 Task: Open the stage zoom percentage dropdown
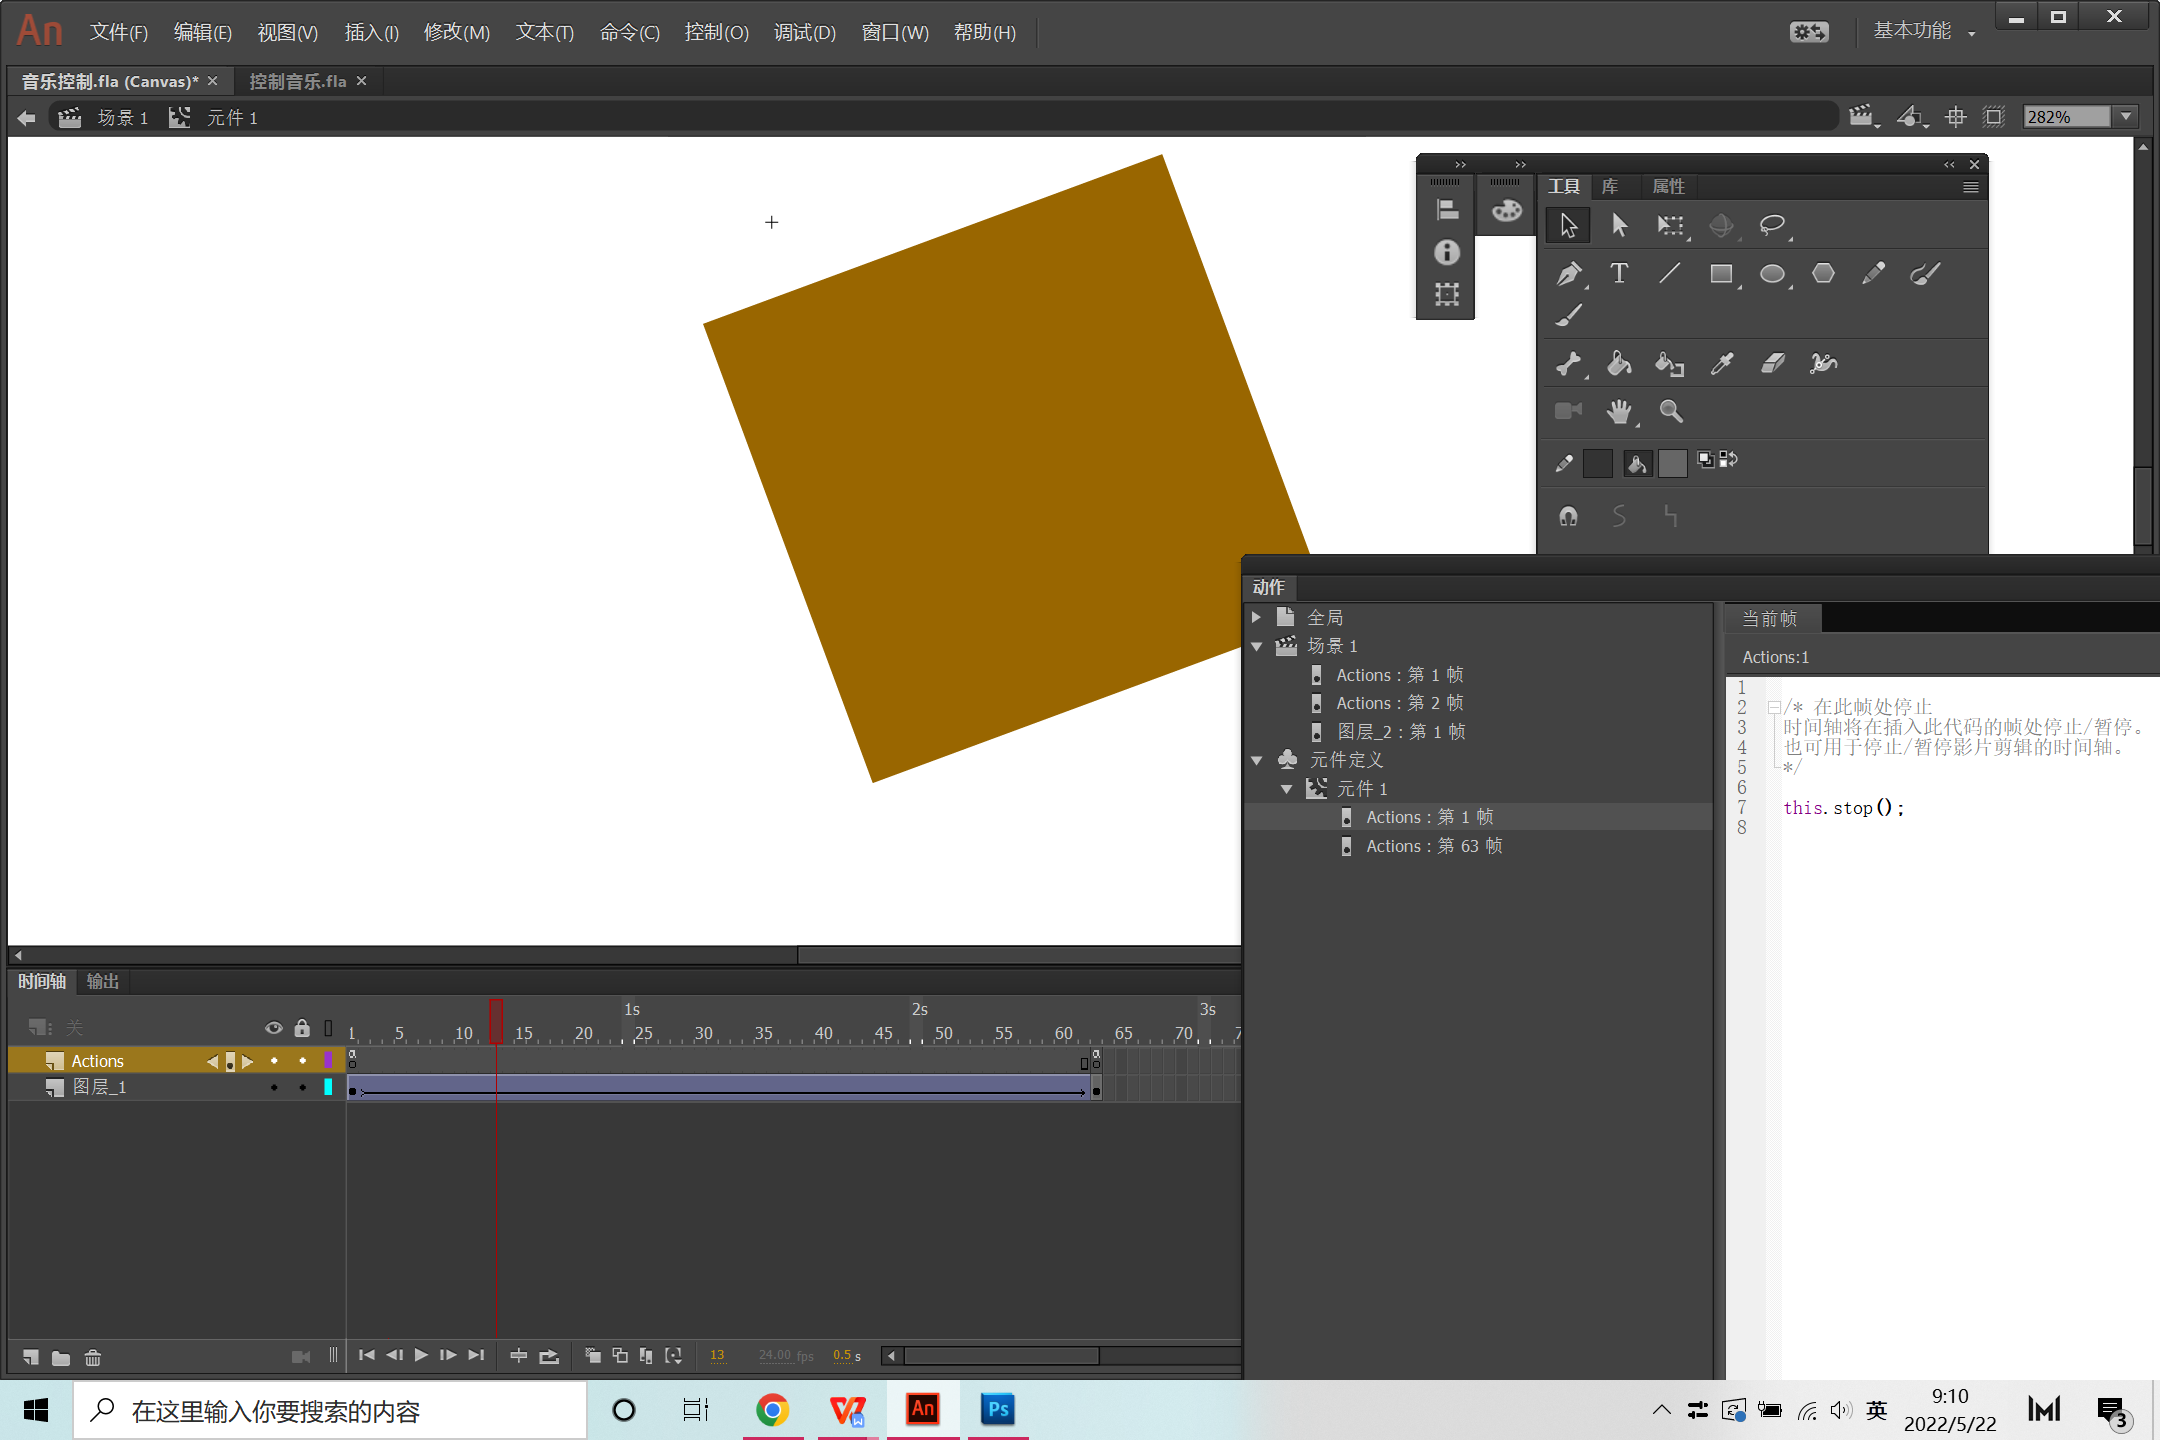pyautogui.click(x=2126, y=117)
